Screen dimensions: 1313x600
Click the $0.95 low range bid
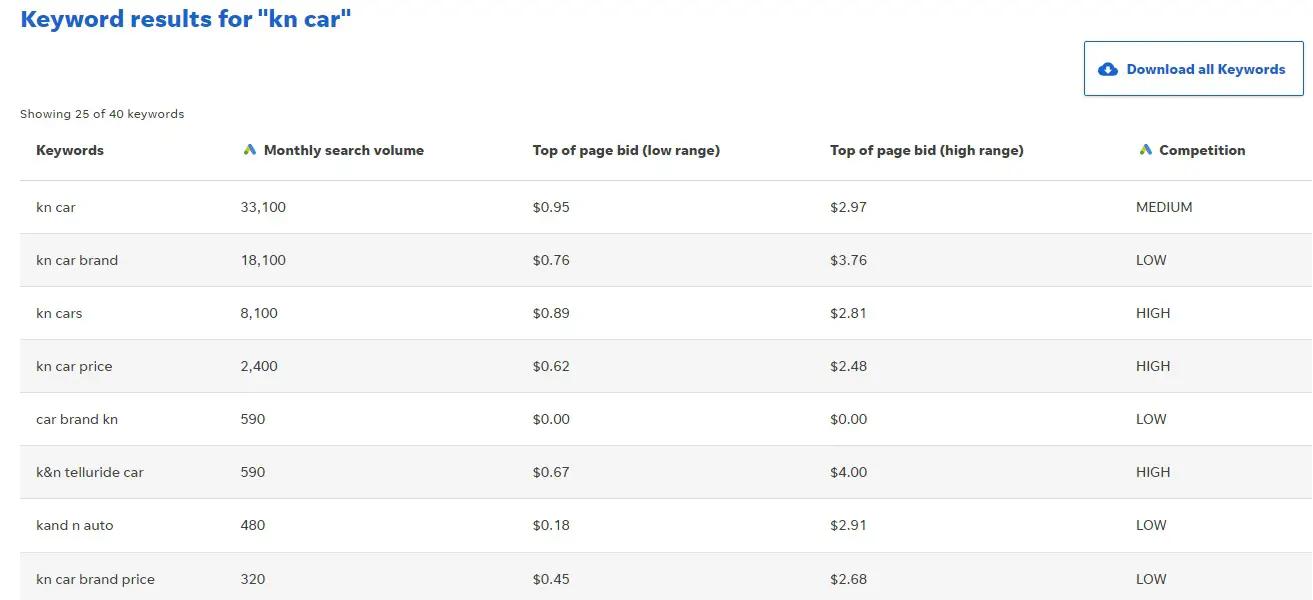pyautogui.click(x=551, y=207)
